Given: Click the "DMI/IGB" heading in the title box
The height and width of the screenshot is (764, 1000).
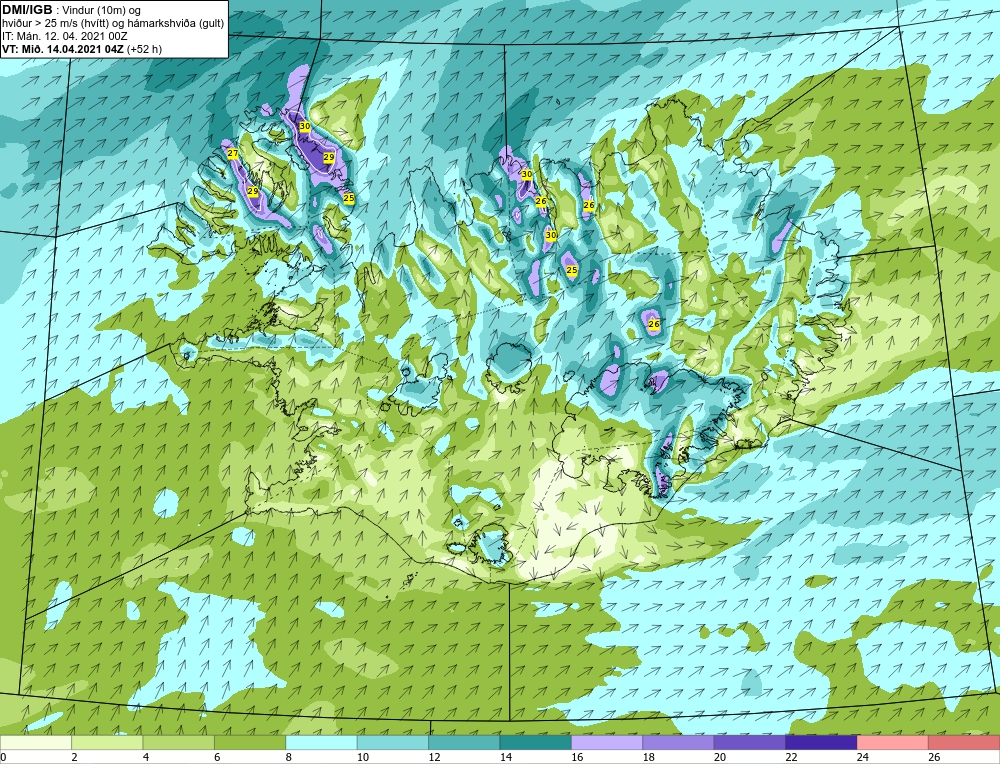Looking at the screenshot, I should pos(27,10).
